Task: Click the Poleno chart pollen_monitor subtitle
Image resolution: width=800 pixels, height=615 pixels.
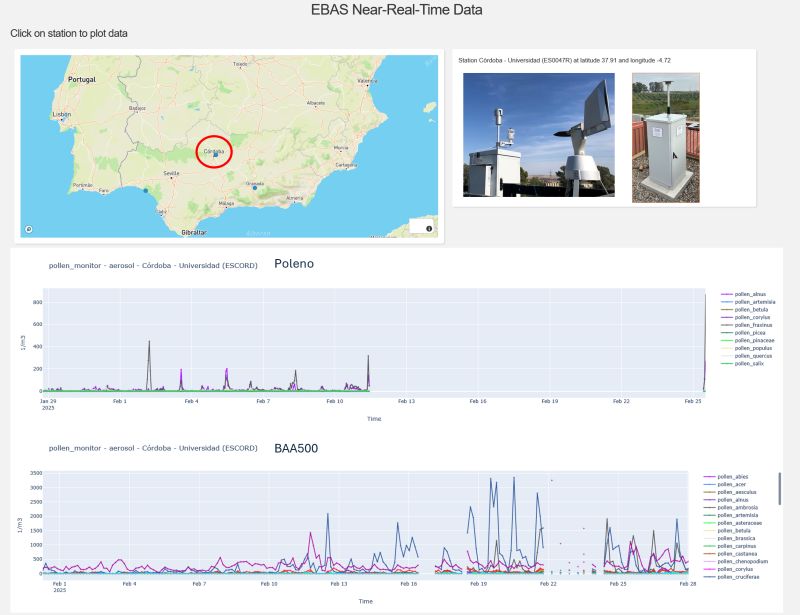Action: coord(153,265)
